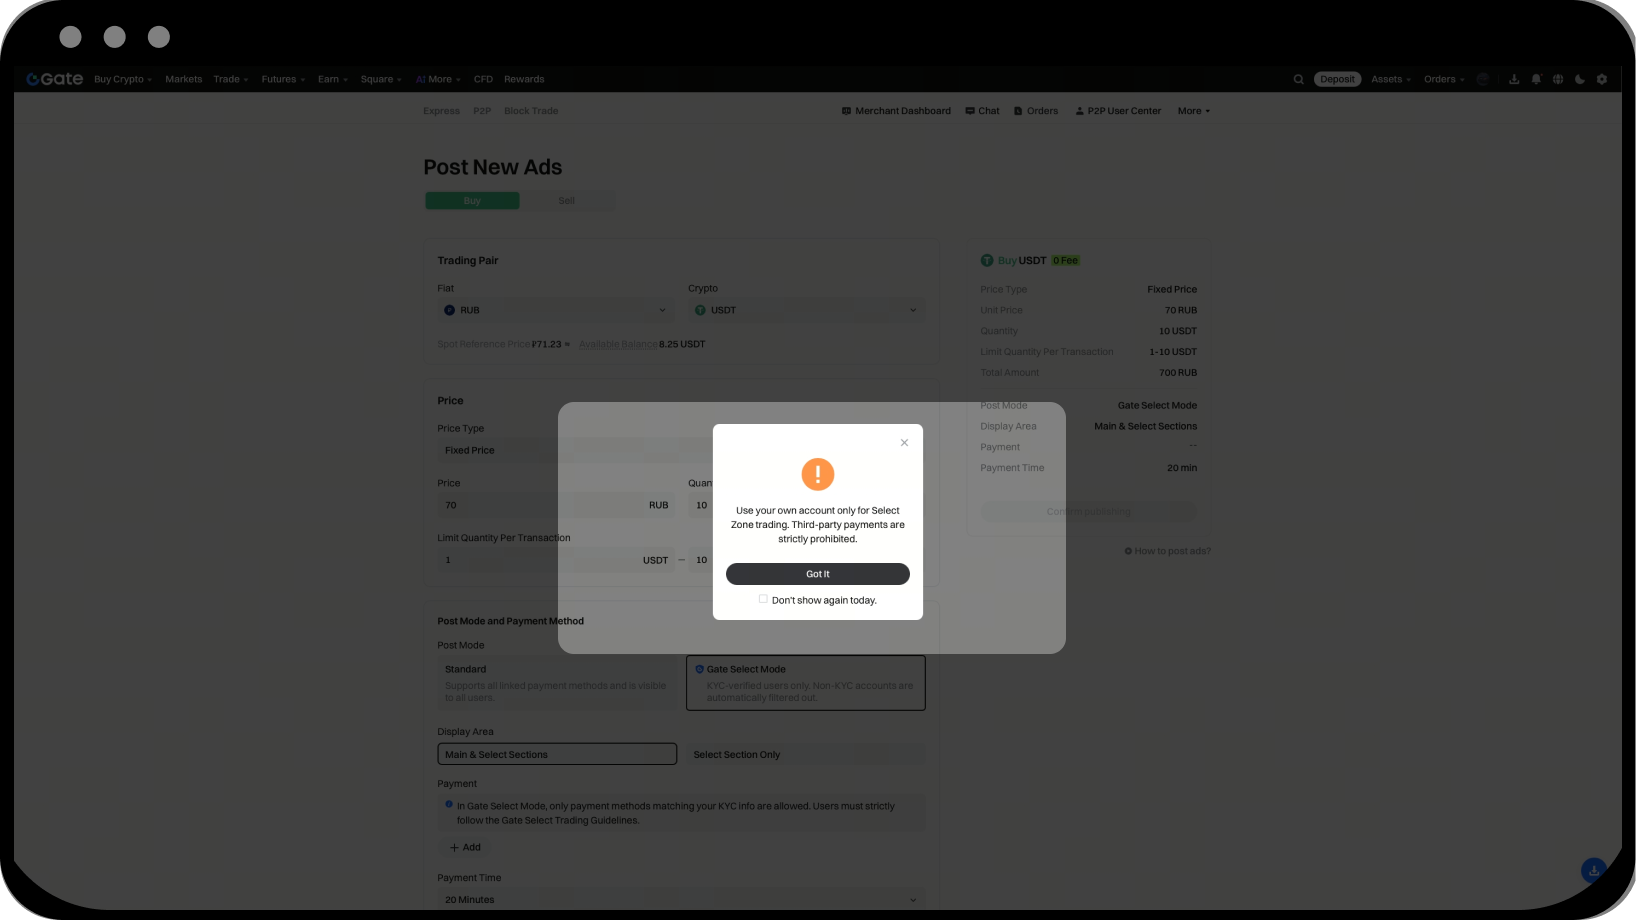Click the Orders document icon
The height and width of the screenshot is (920, 1636).
tap(1018, 111)
